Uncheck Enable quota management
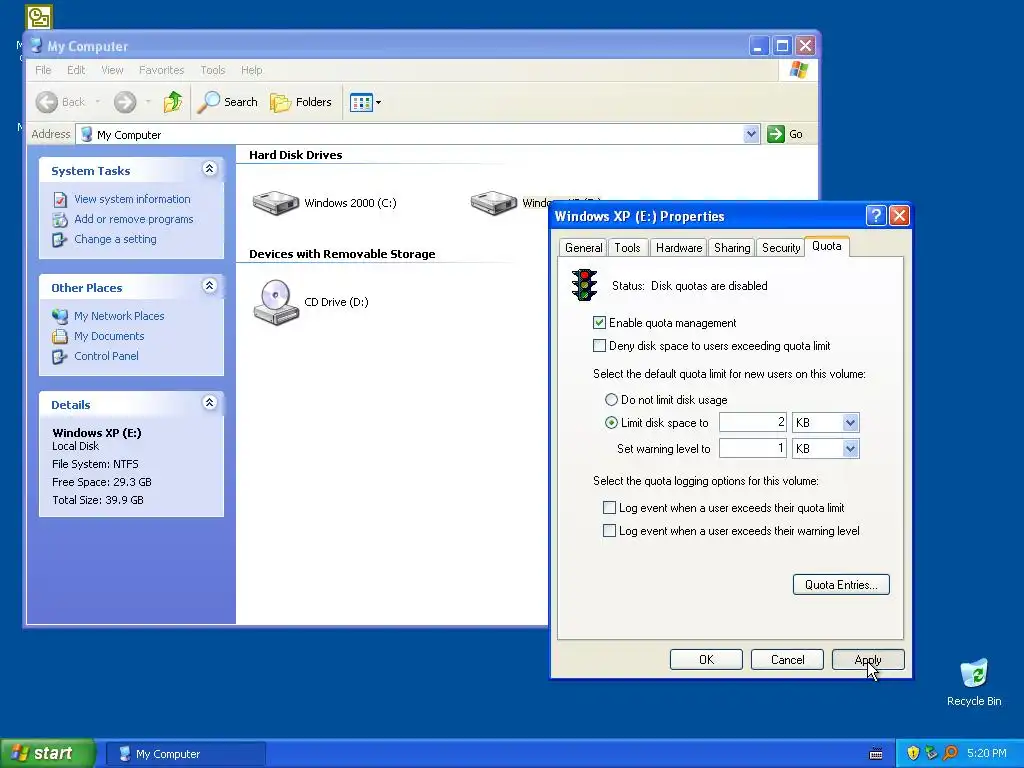1024x768 pixels. tap(599, 323)
